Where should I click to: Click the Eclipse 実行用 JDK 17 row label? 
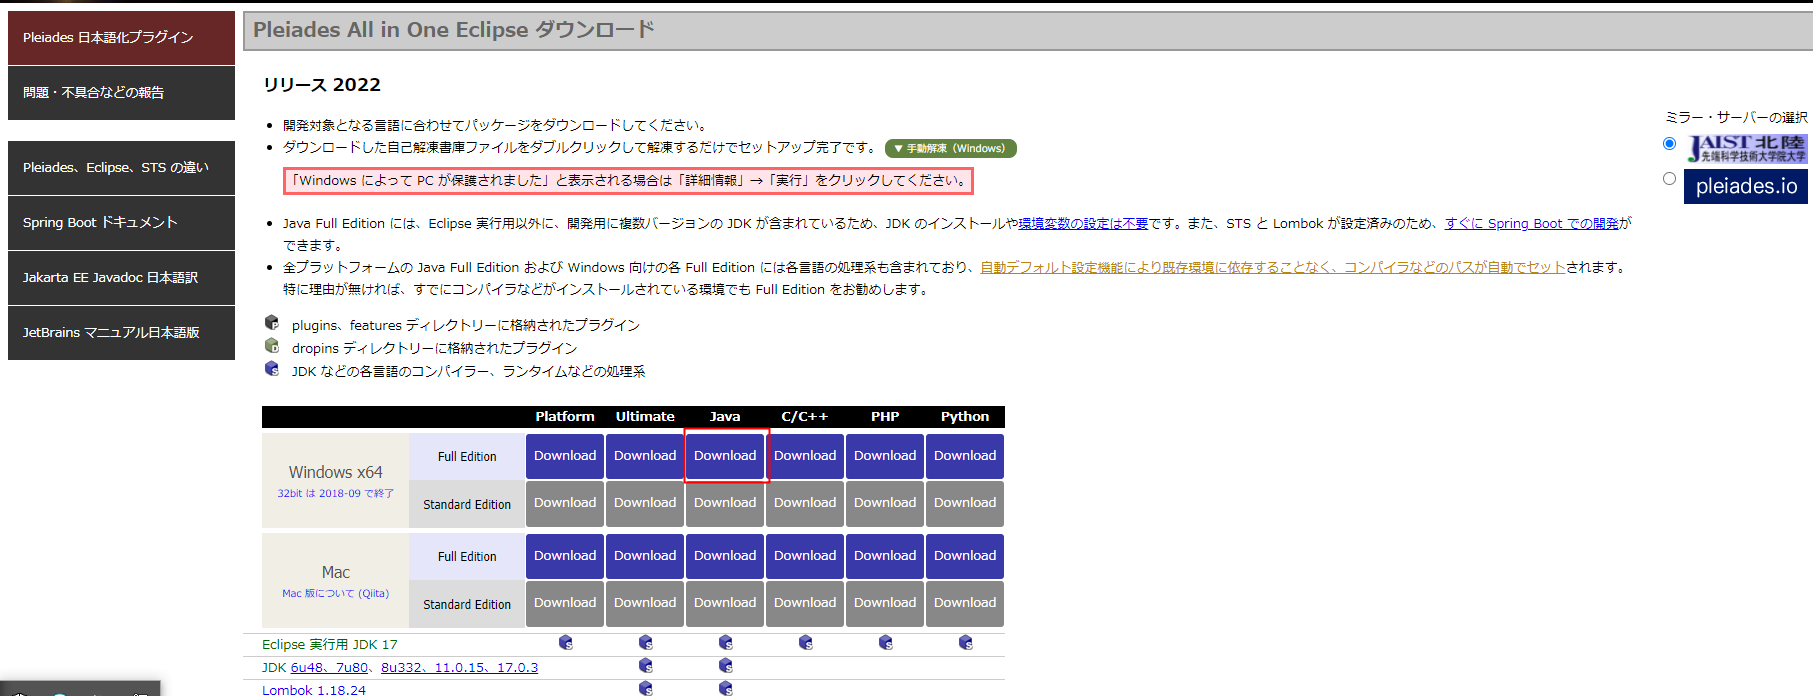pyautogui.click(x=330, y=645)
